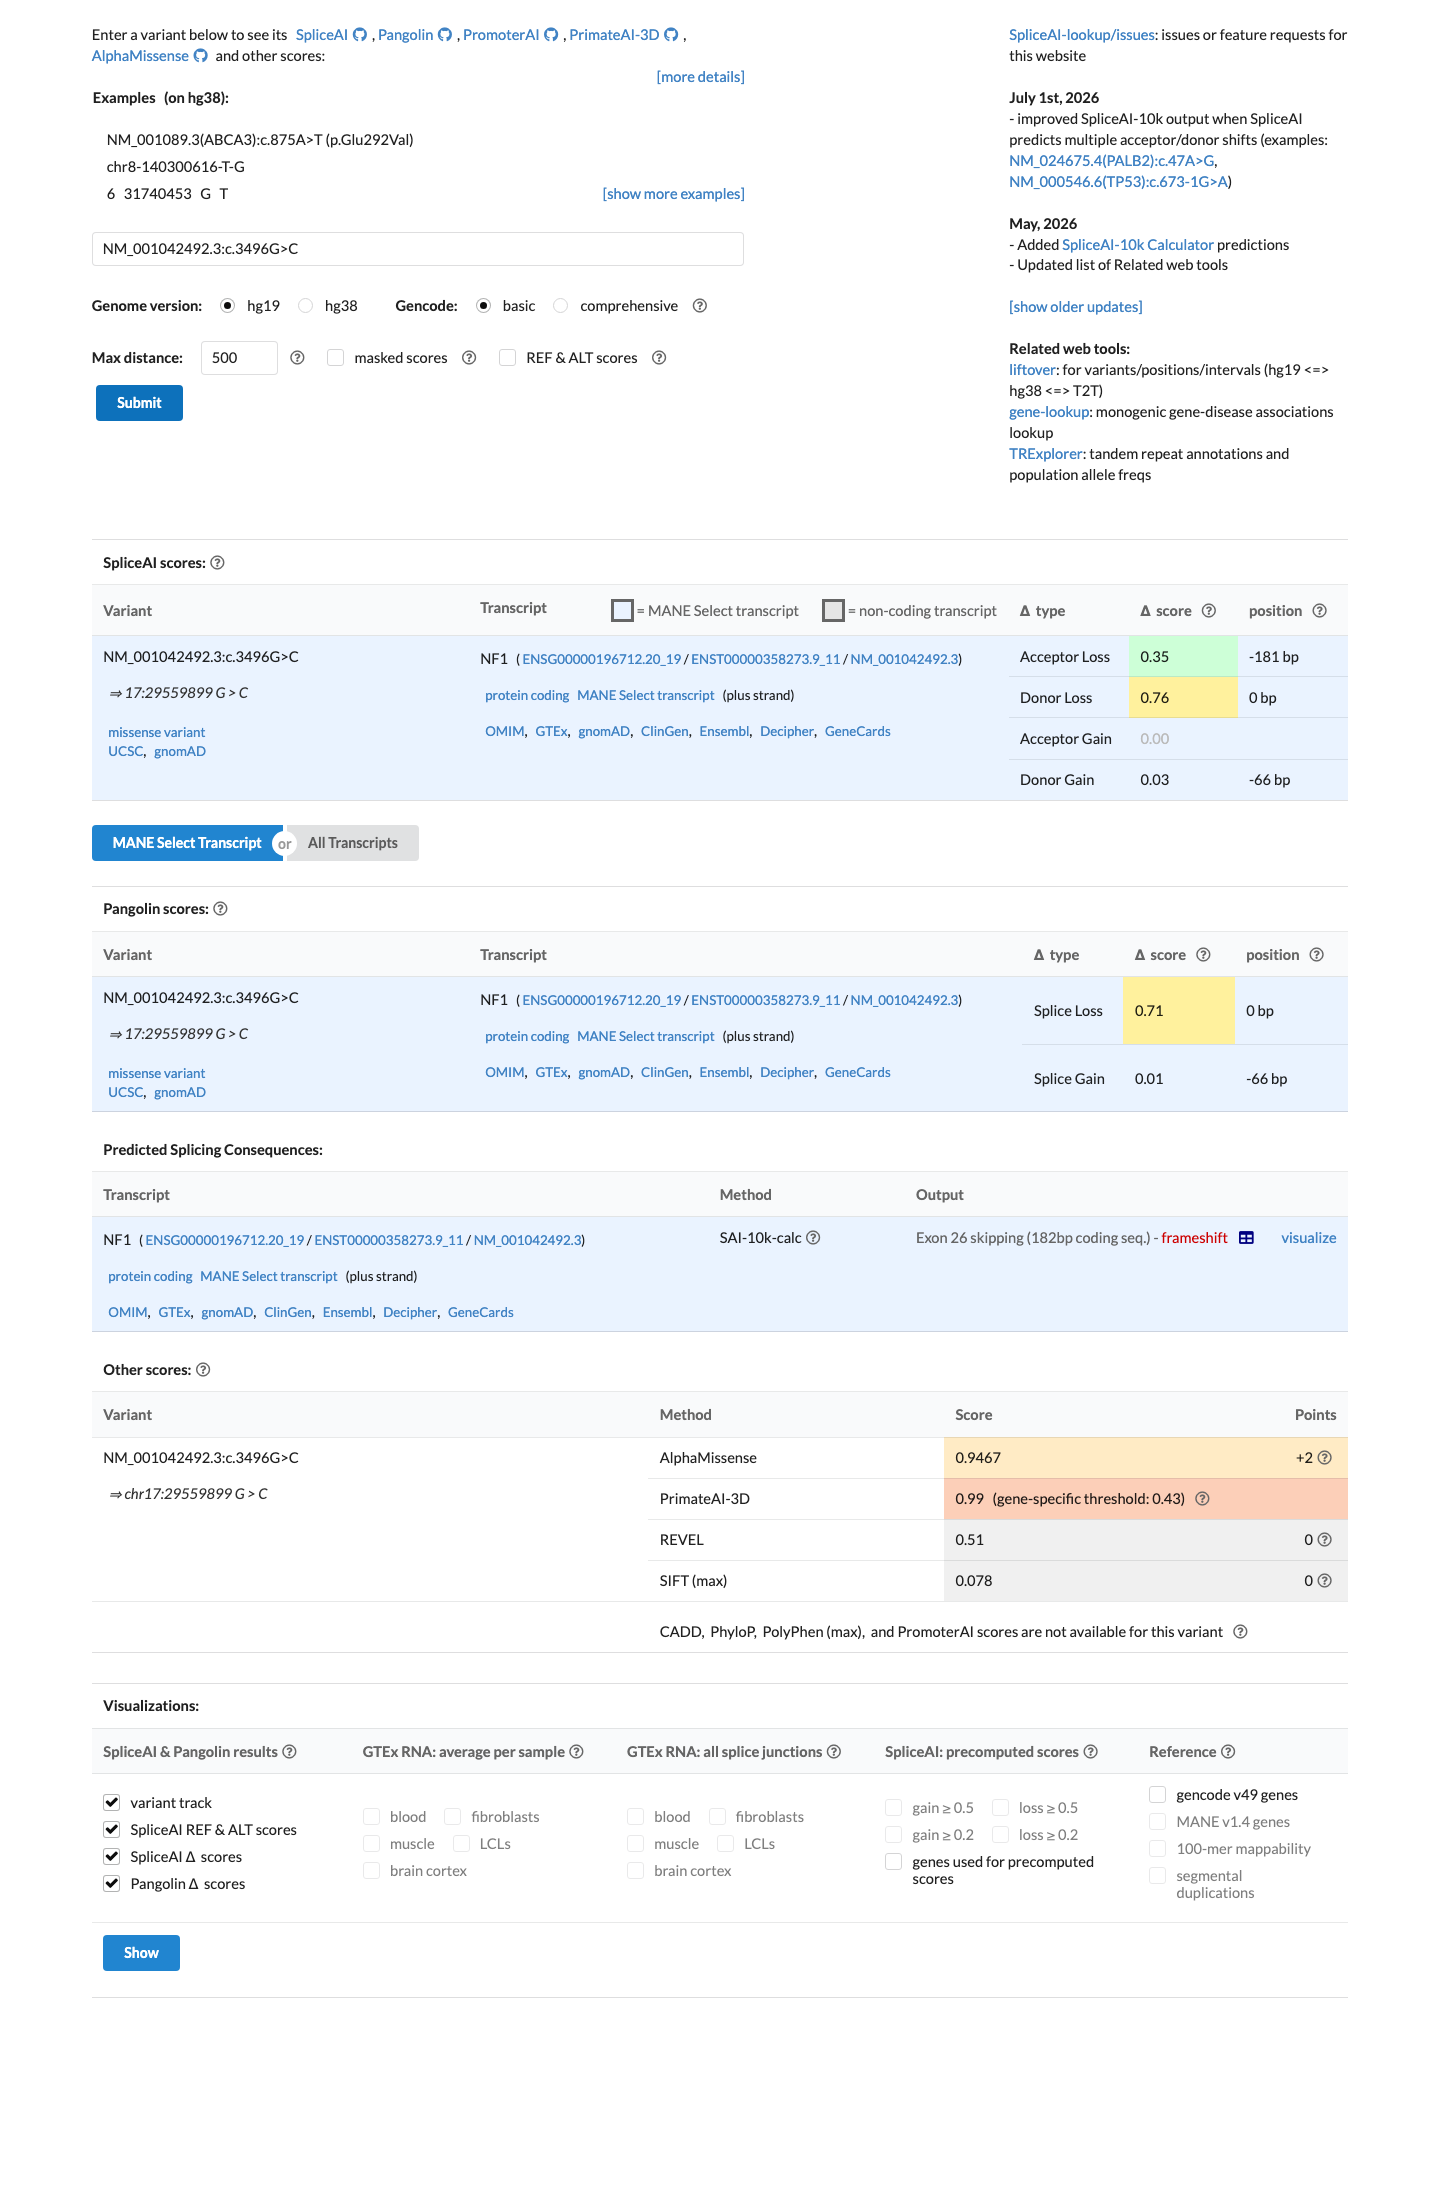Open Other scores help icon
1454x2200 pixels.
tap(203, 1370)
